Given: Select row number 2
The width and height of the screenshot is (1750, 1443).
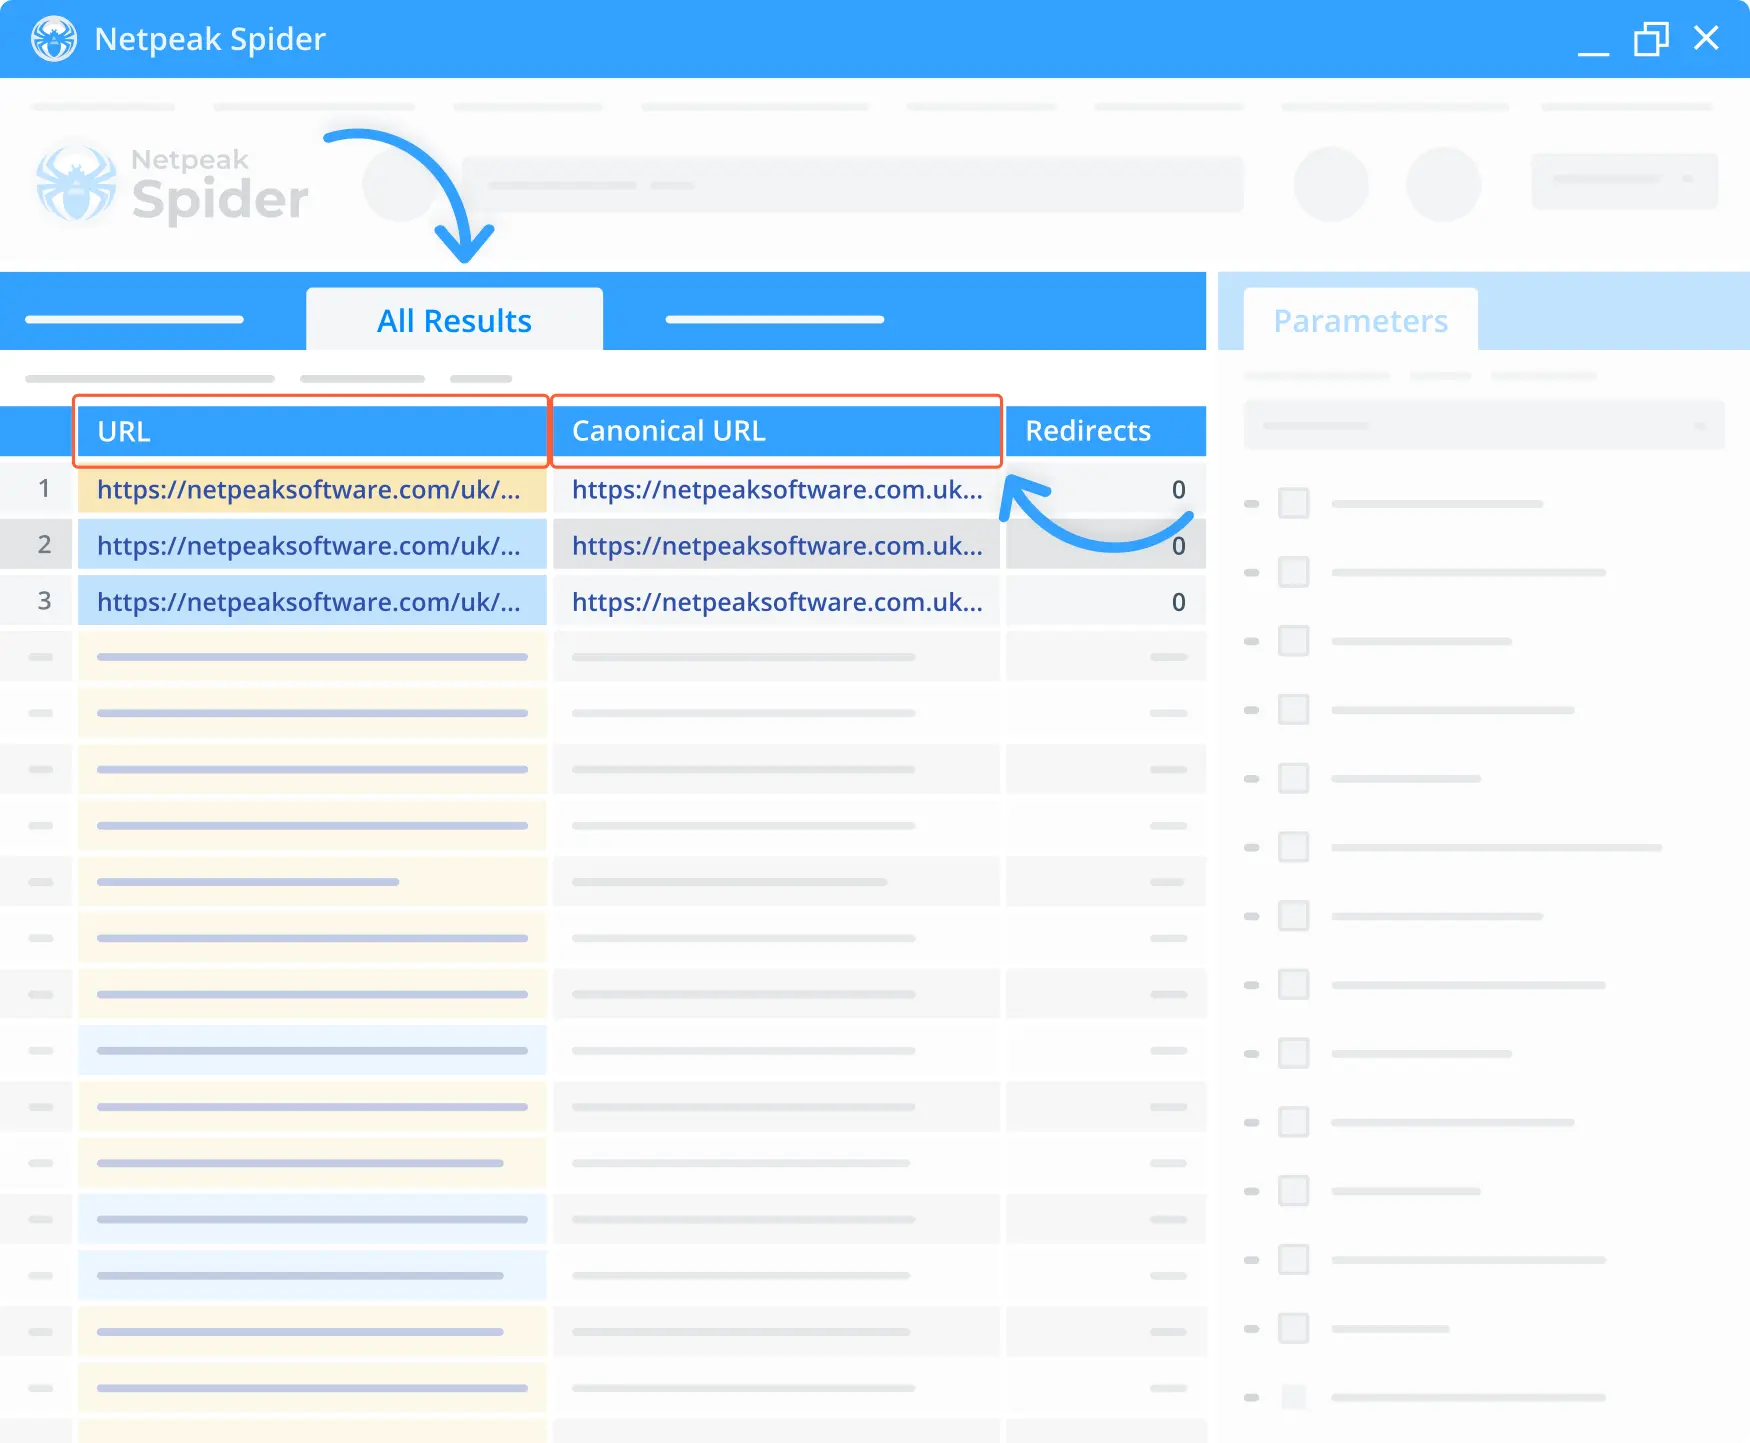Looking at the screenshot, I should tap(37, 545).
